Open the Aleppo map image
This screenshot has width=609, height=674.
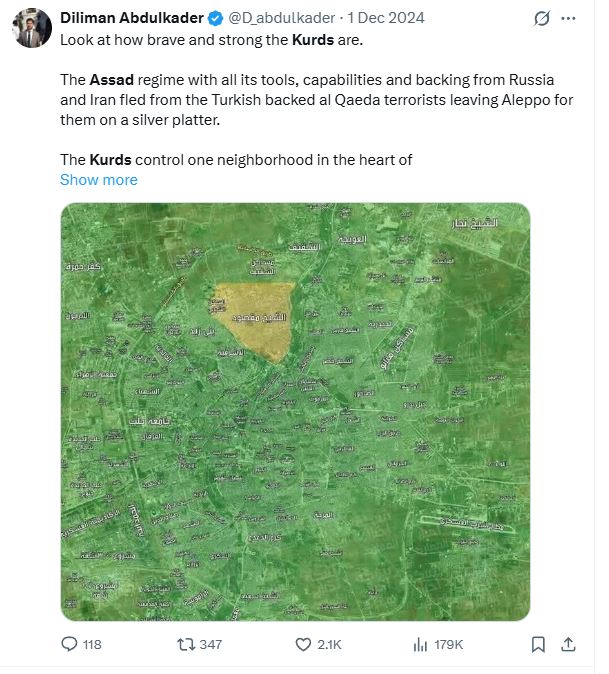pyautogui.click(x=295, y=412)
